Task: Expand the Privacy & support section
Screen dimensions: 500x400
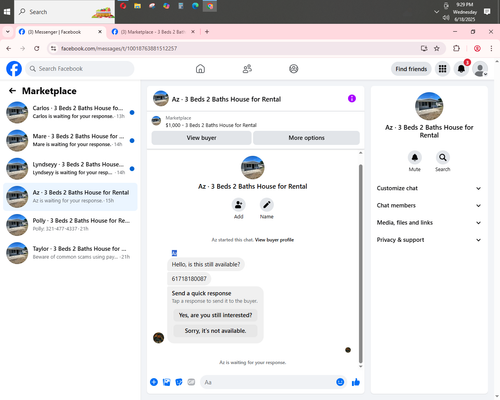Action: pyautogui.click(x=429, y=240)
